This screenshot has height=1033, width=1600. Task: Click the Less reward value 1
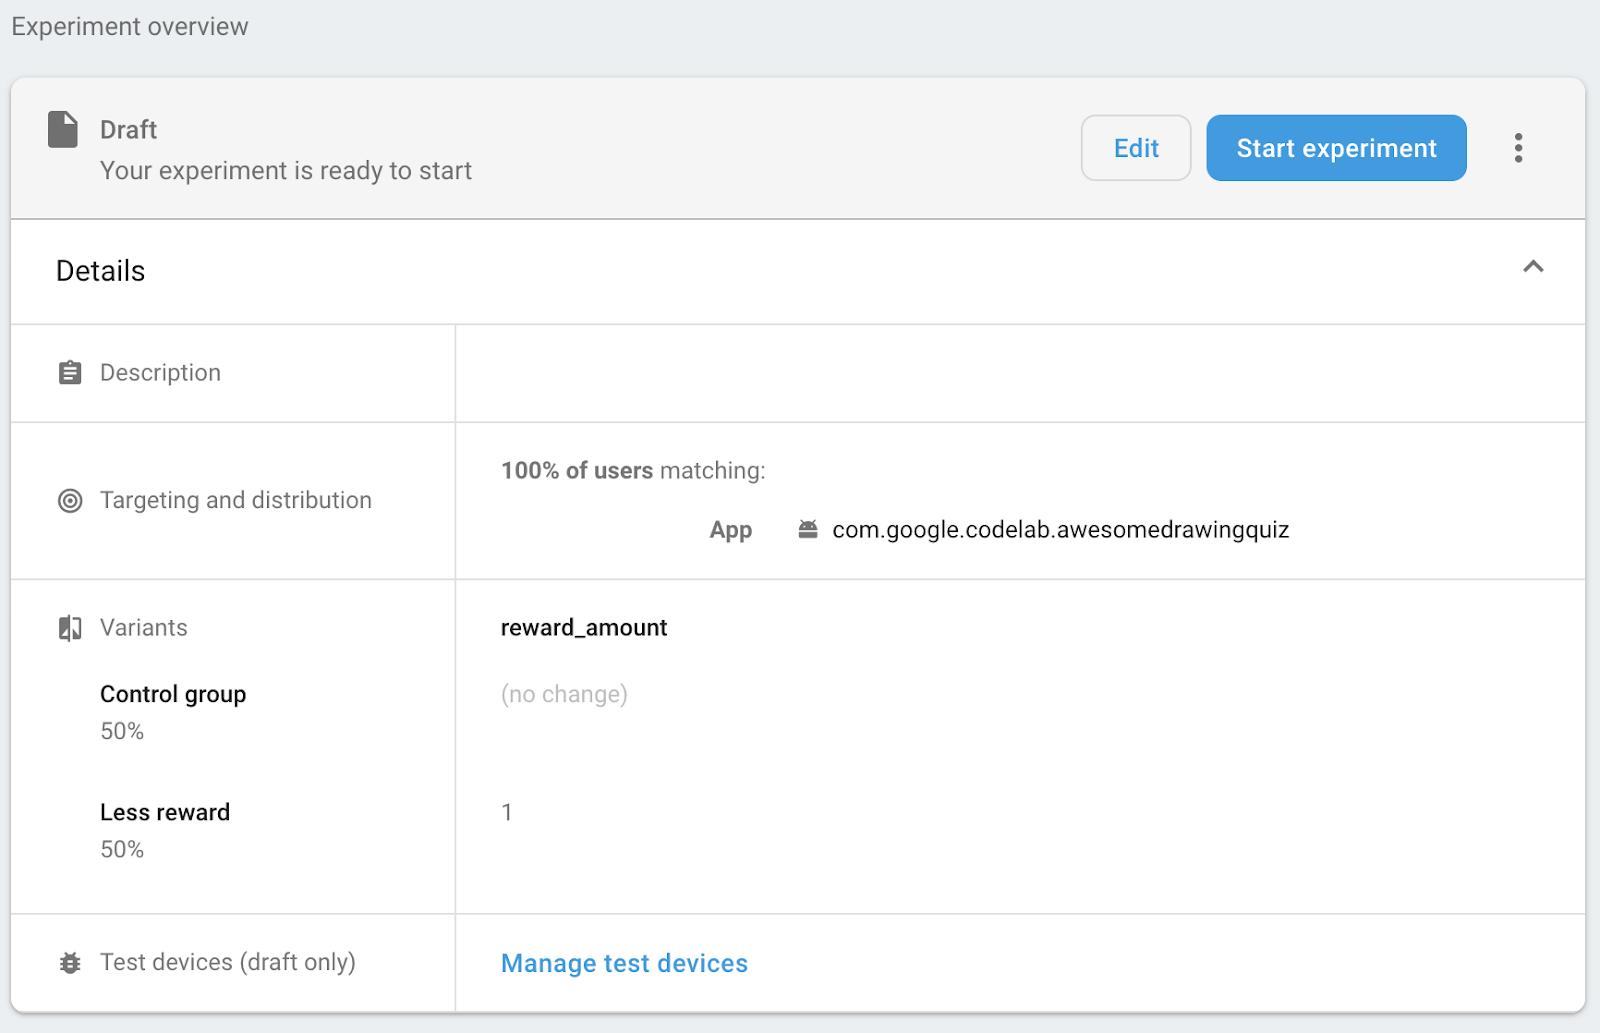pyautogui.click(x=507, y=812)
